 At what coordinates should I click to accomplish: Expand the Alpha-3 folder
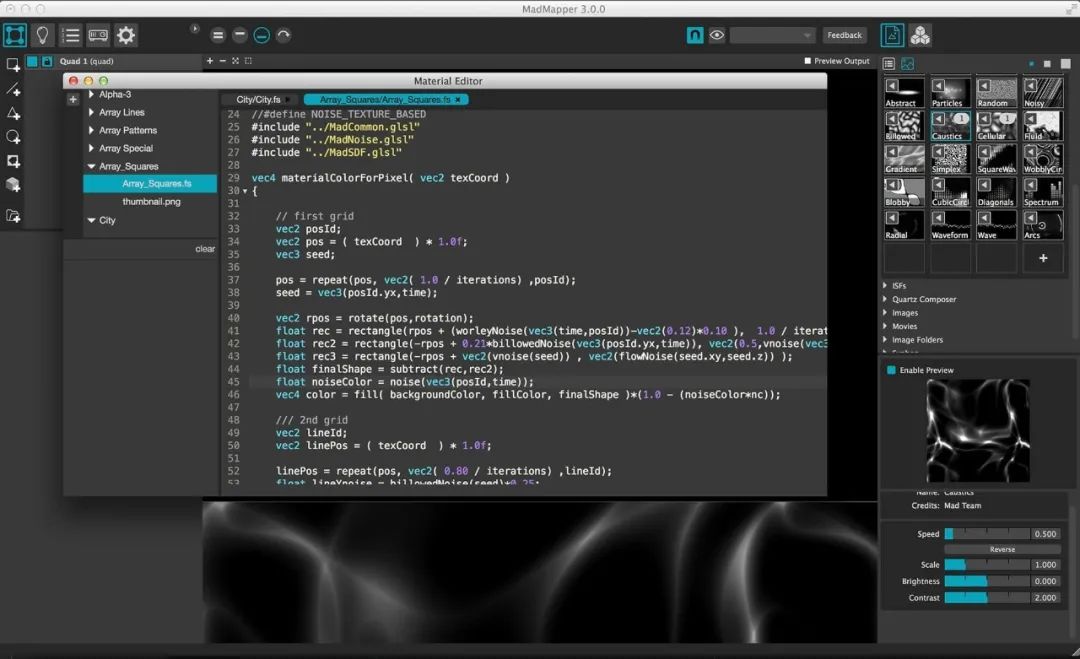pyautogui.click(x=91, y=94)
